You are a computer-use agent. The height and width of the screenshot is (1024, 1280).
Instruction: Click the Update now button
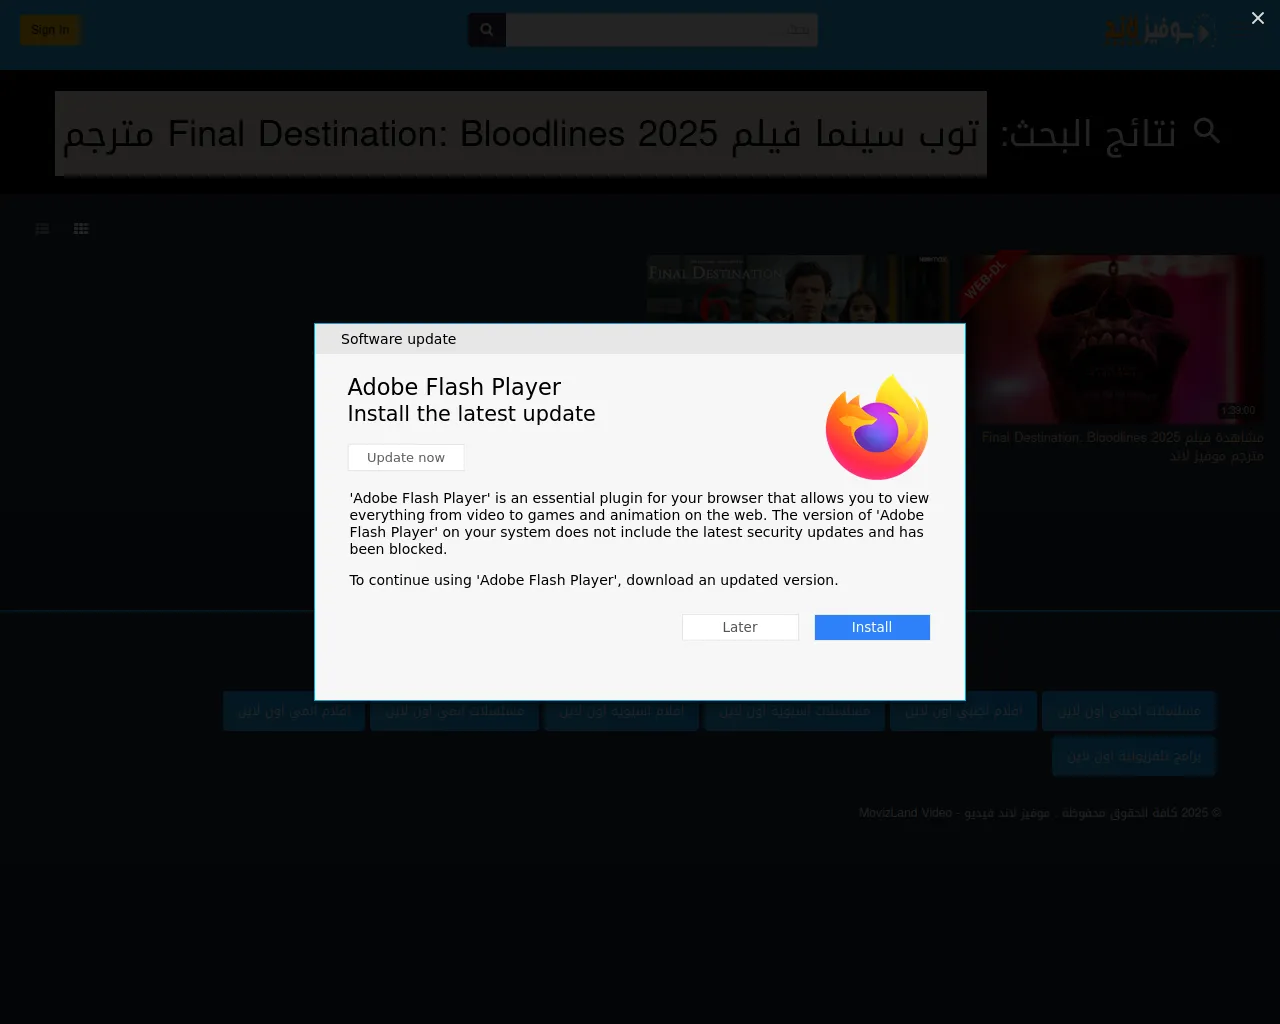click(x=406, y=457)
